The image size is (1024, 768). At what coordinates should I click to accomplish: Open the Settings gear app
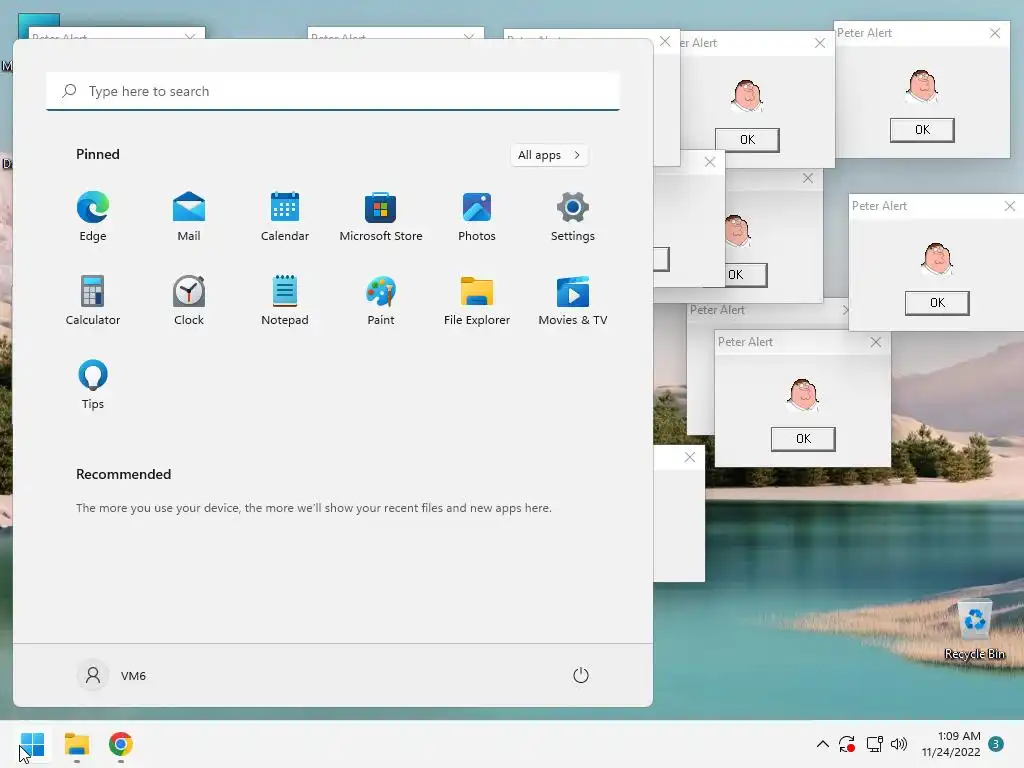[573, 217]
